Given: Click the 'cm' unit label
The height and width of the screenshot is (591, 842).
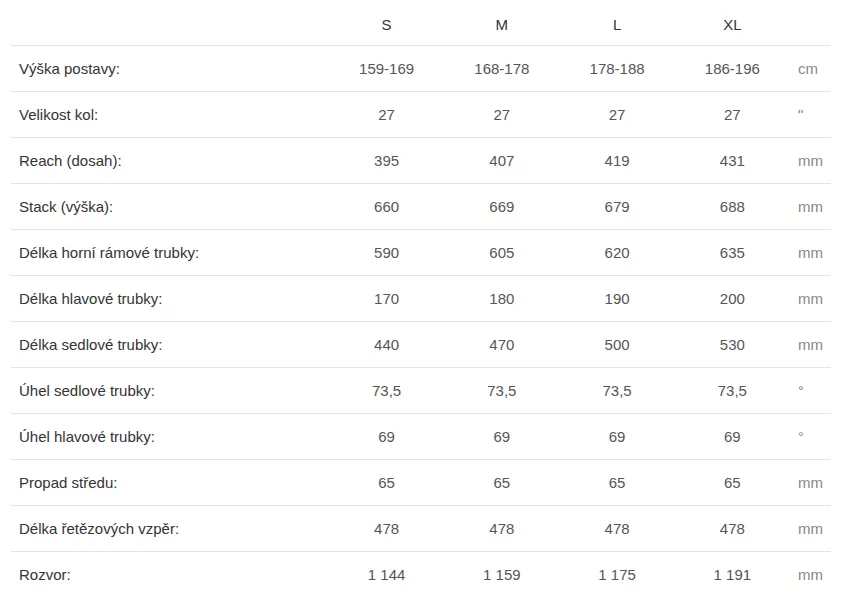Looking at the screenshot, I should coord(808,69).
